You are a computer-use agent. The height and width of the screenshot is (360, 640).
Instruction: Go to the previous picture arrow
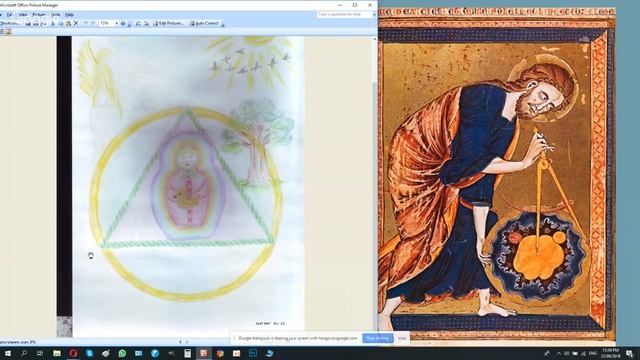click(180, 342)
